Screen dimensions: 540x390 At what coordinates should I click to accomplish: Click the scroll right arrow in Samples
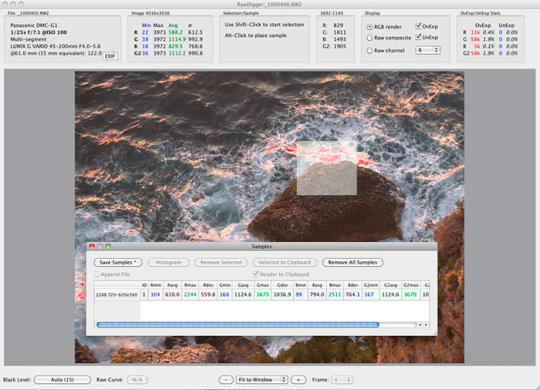pyautogui.click(x=426, y=325)
